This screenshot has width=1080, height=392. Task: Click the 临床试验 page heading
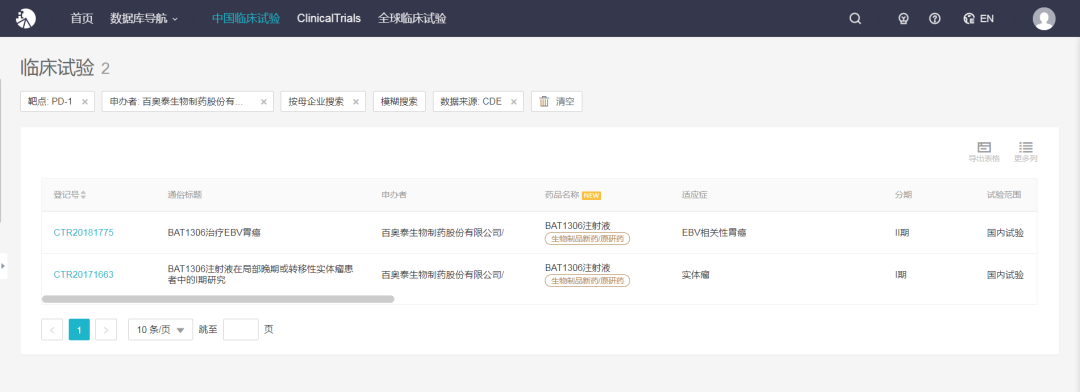57,68
